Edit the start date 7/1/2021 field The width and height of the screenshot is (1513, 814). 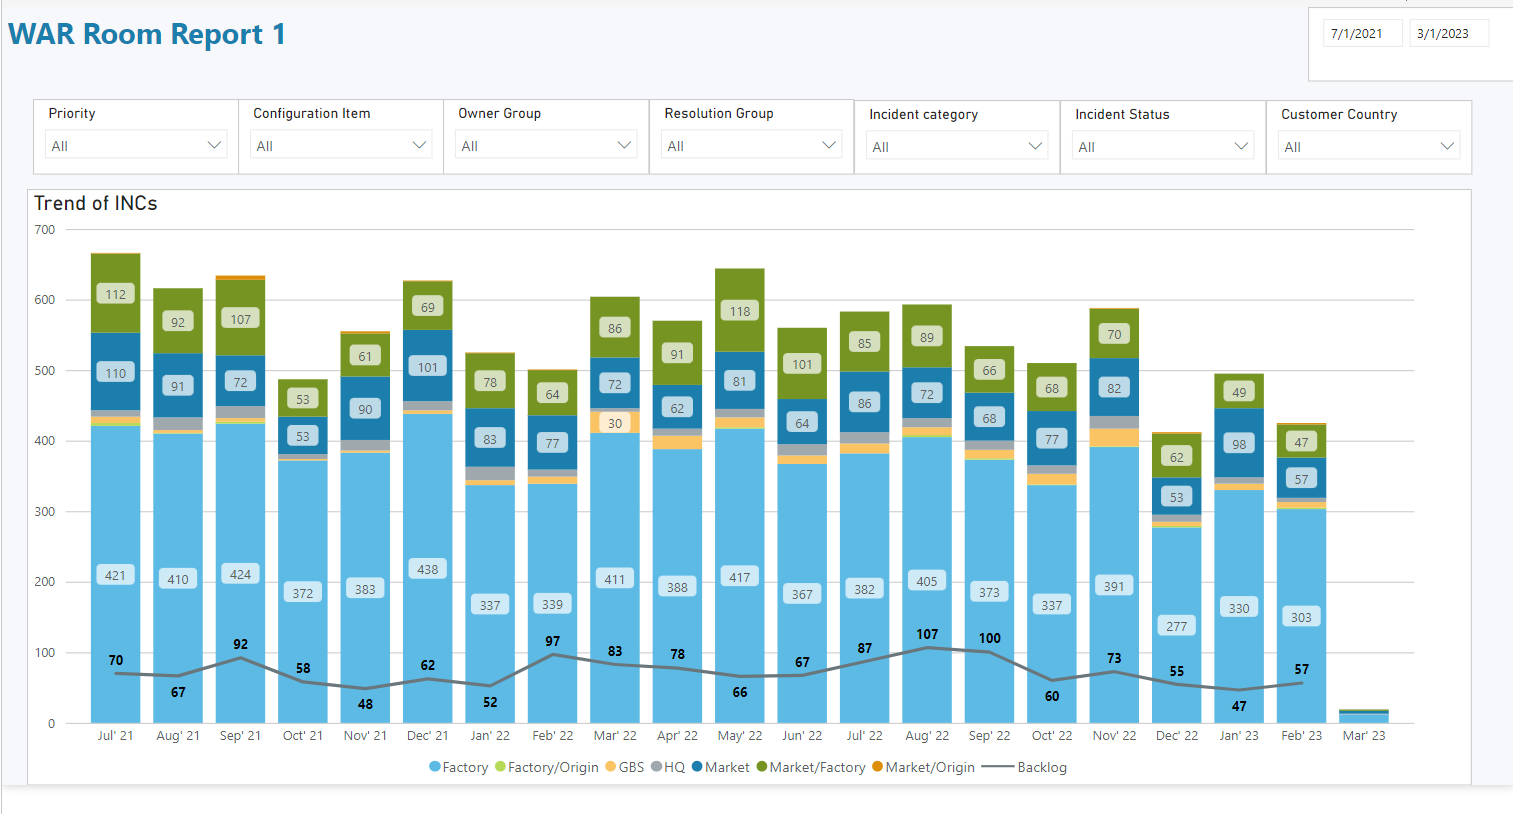[x=1363, y=33]
